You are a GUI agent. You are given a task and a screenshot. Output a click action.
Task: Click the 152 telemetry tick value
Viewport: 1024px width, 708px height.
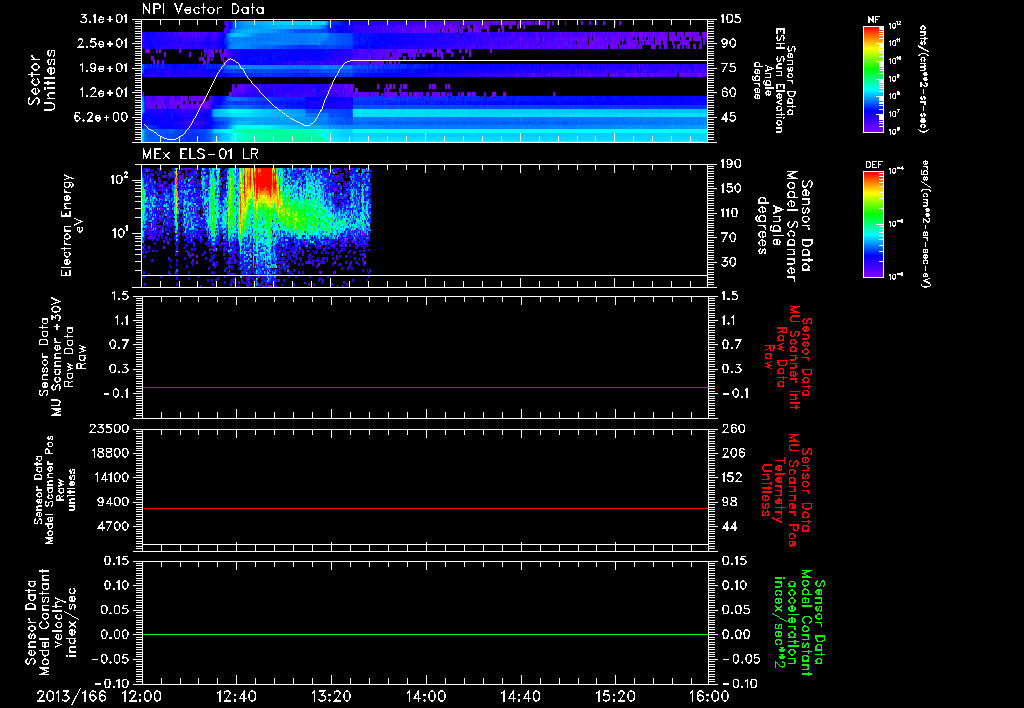point(732,477)
